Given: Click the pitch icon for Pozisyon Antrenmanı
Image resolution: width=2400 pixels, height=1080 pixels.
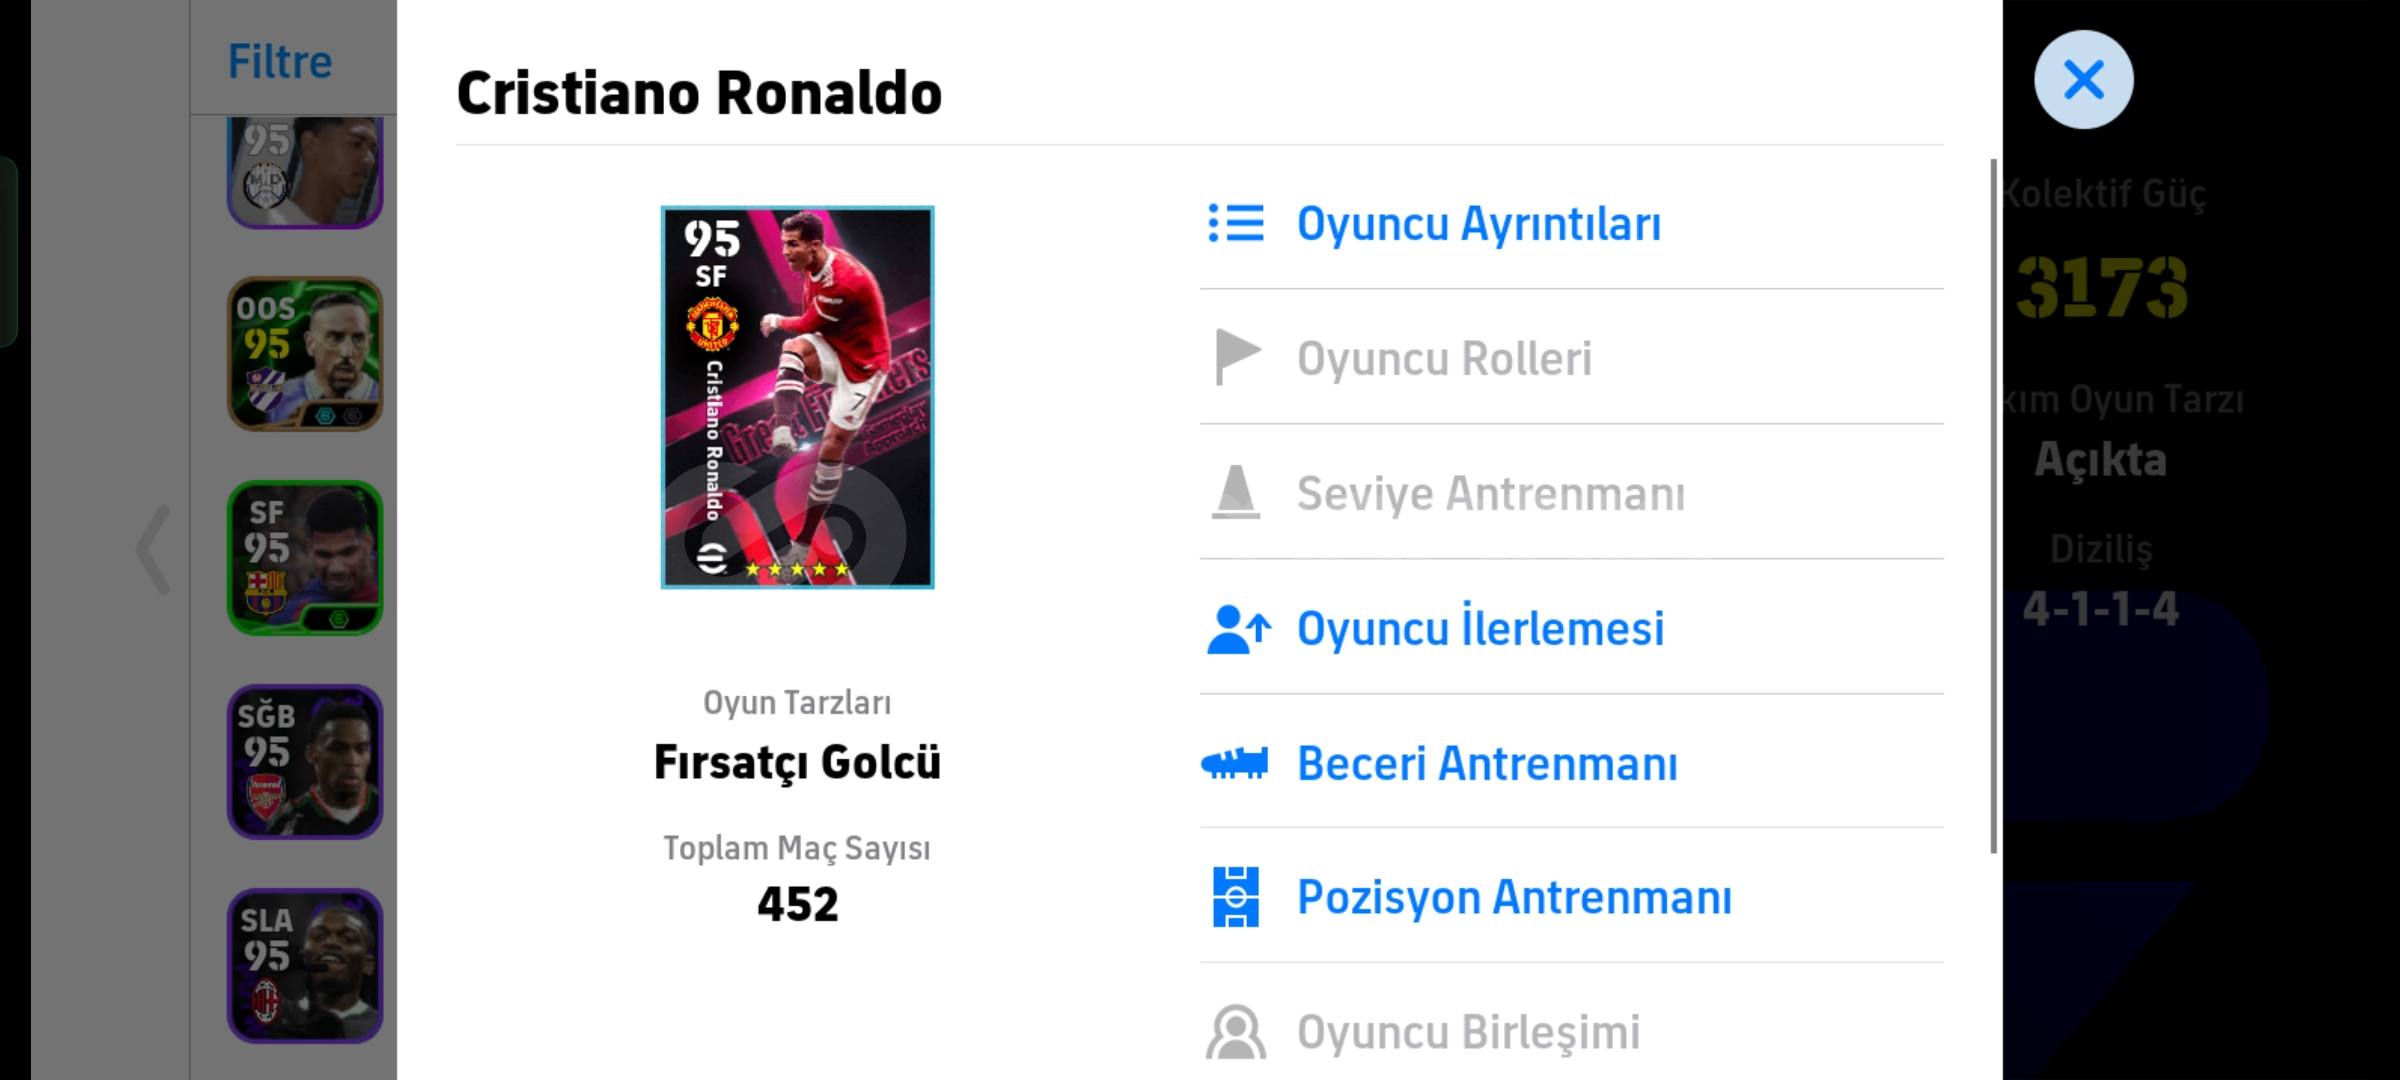Looking at the screenshot, I should tap(1236, 897).
